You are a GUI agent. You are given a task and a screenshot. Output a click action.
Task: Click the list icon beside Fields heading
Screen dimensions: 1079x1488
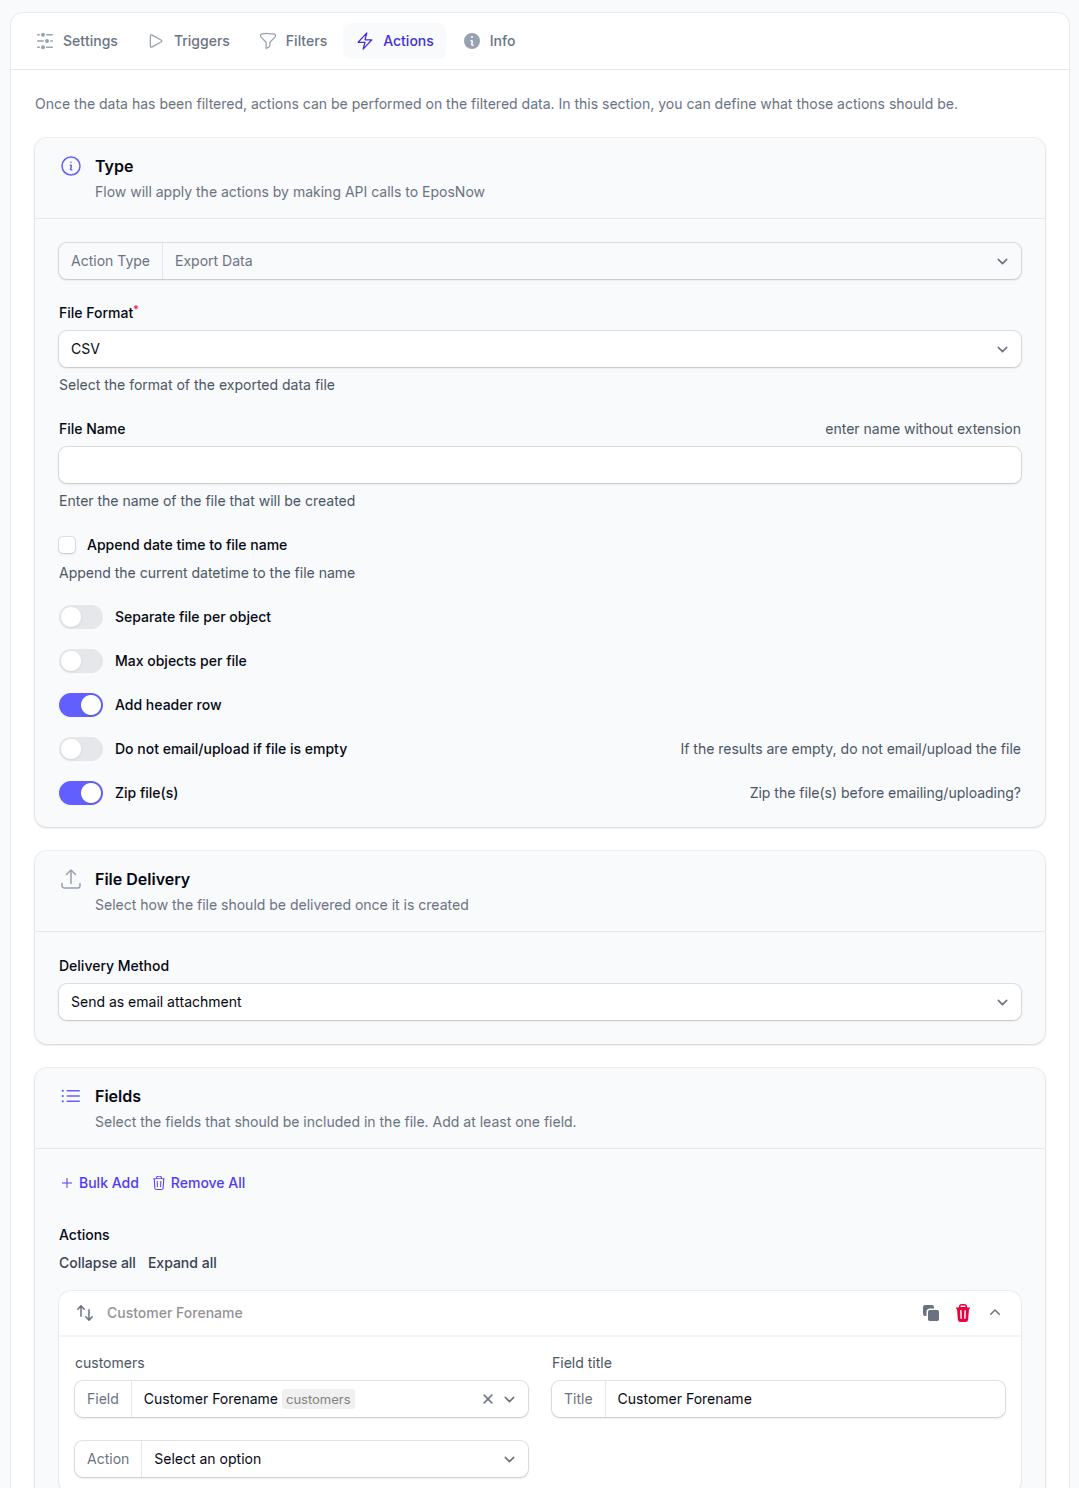[71, 1096]
